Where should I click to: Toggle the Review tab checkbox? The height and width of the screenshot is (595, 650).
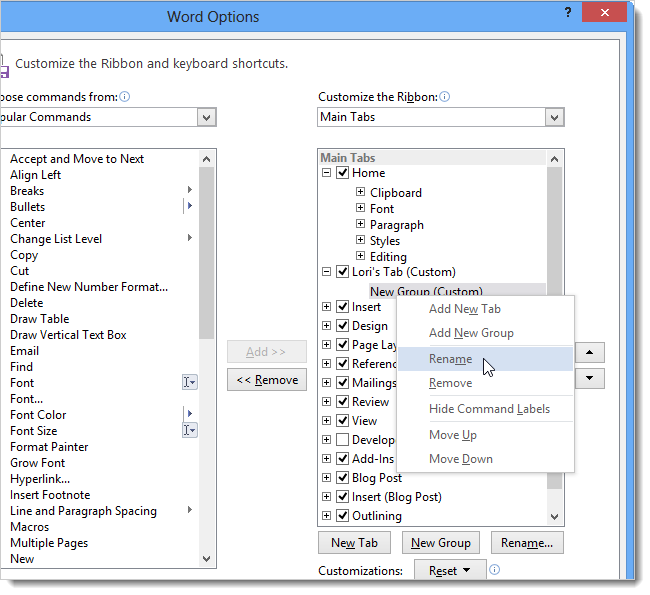tap(342, 401)
